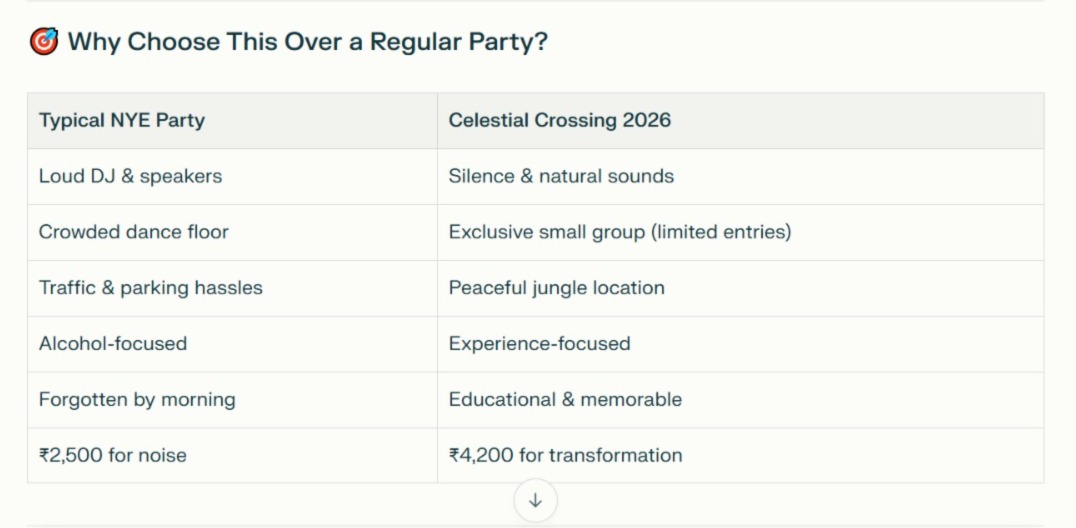Screen dimensions: 1076x528
Task: Click the 'Loud DJ & speakers' cell
Action: pos(131,177)
